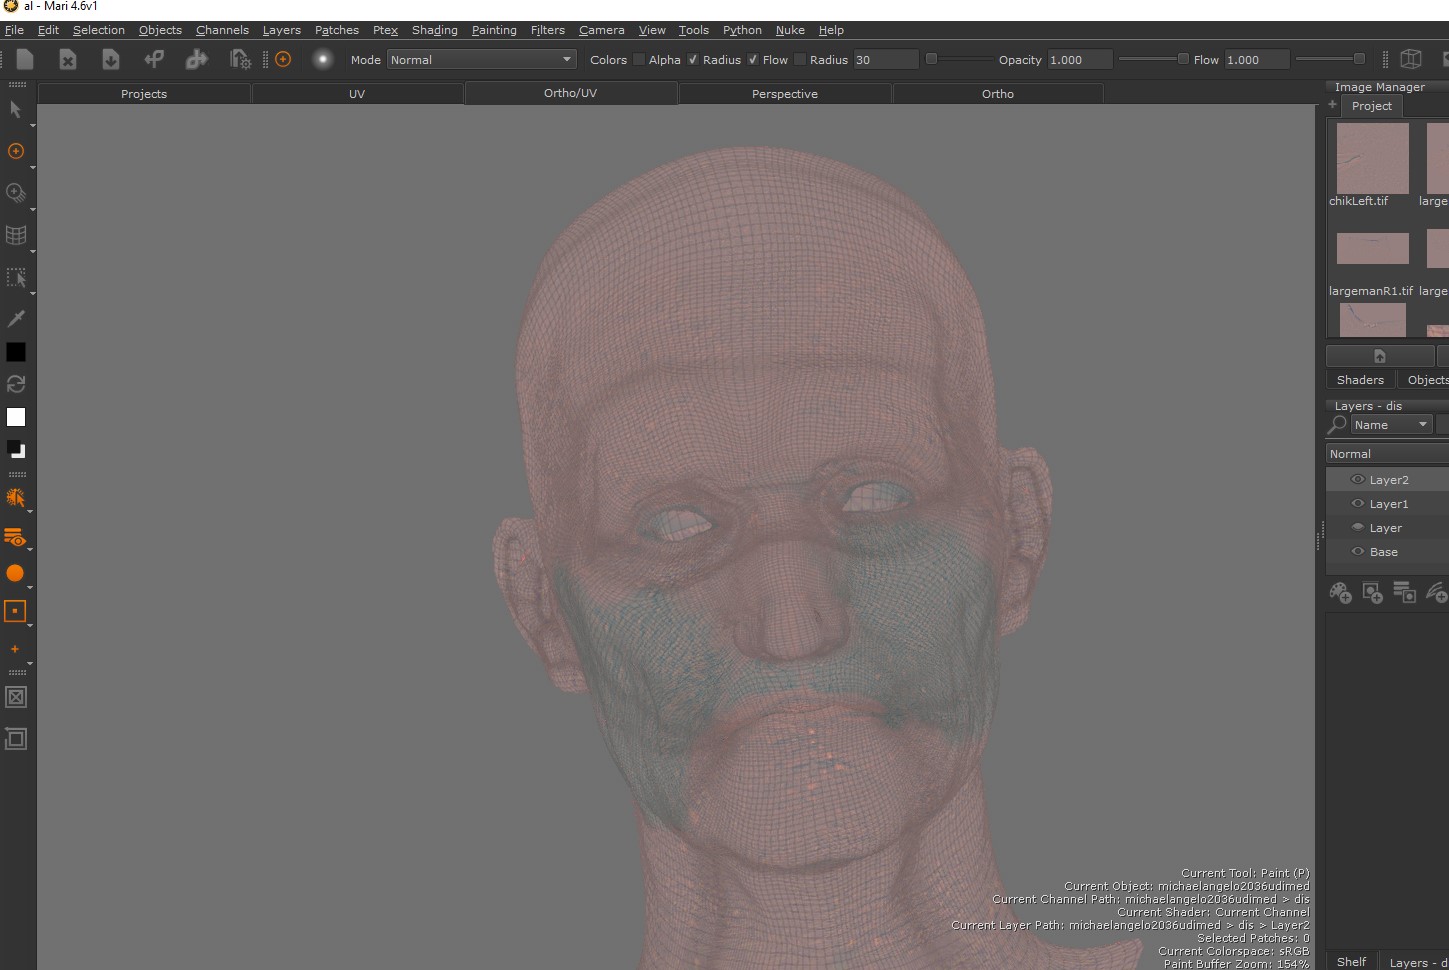Select the black foreground color swatch

[16, 352]
